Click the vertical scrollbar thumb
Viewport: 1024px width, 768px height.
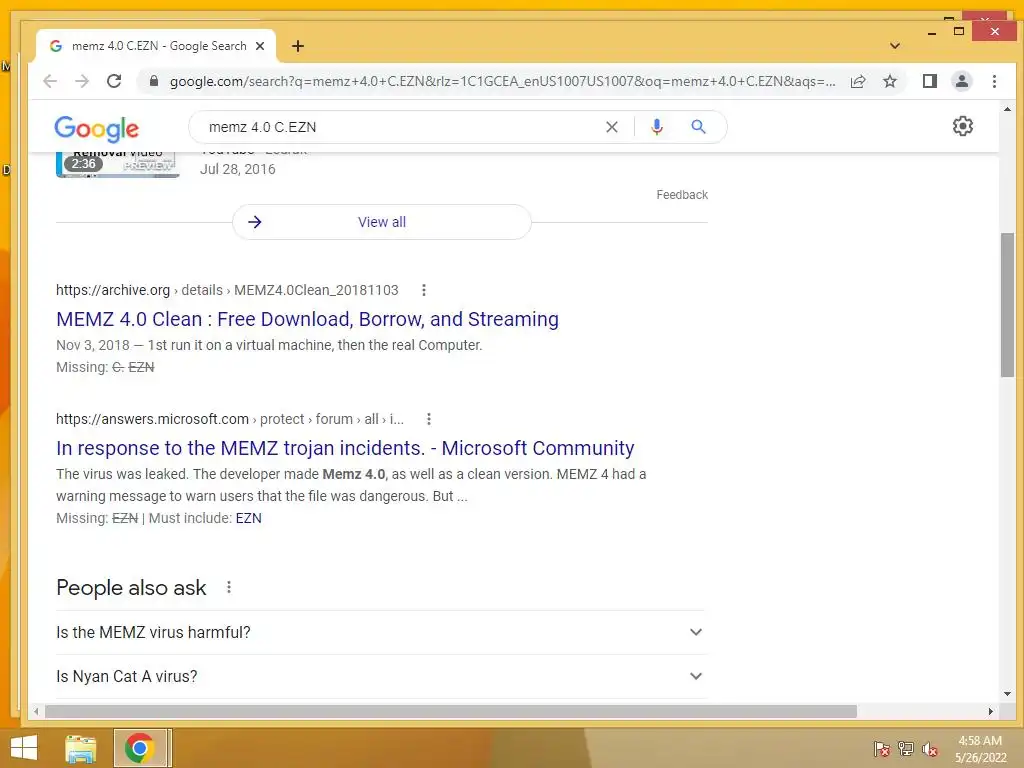pos(1007,305)
